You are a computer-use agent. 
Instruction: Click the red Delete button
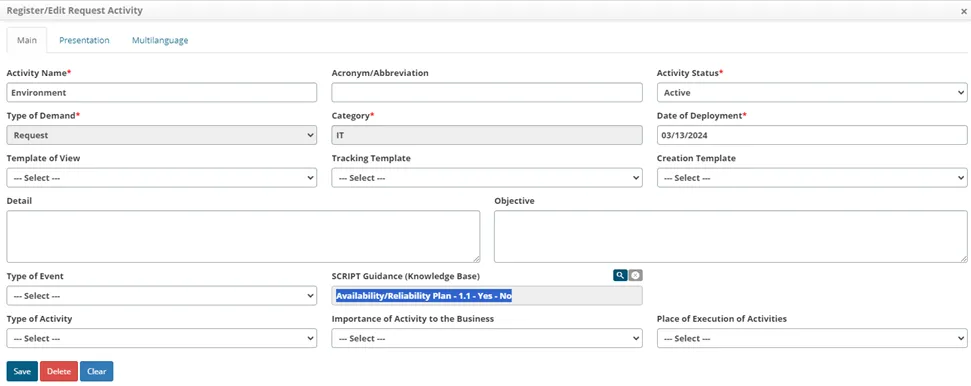pos(59,371)
